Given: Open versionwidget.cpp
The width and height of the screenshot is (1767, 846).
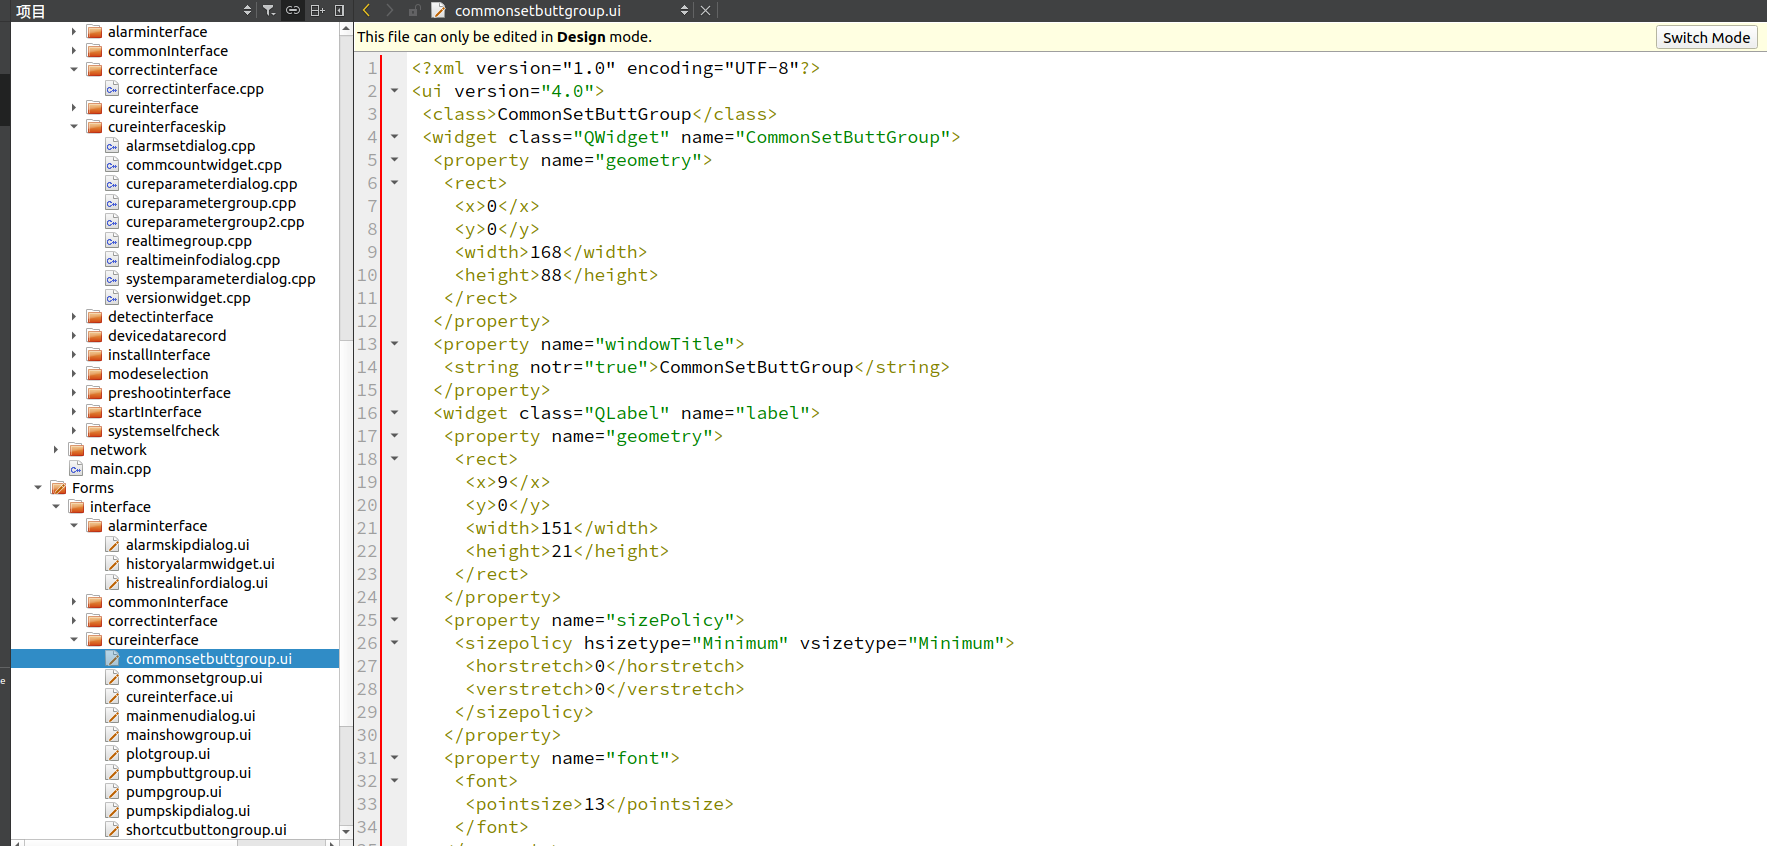Looking at the screenshot, I should coord(188,298).
